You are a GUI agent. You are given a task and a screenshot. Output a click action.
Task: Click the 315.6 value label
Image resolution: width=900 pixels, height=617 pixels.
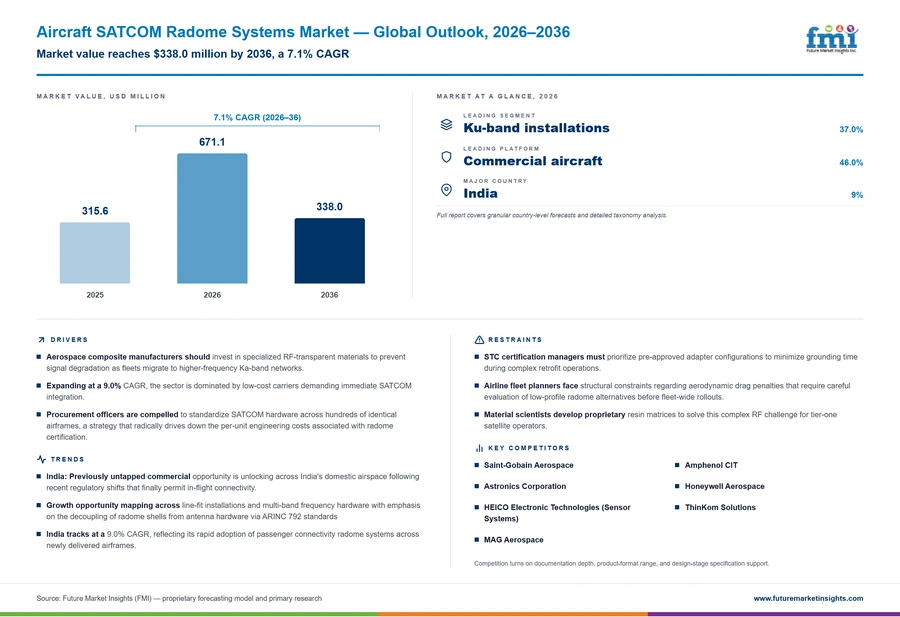[x=95, y=211]
